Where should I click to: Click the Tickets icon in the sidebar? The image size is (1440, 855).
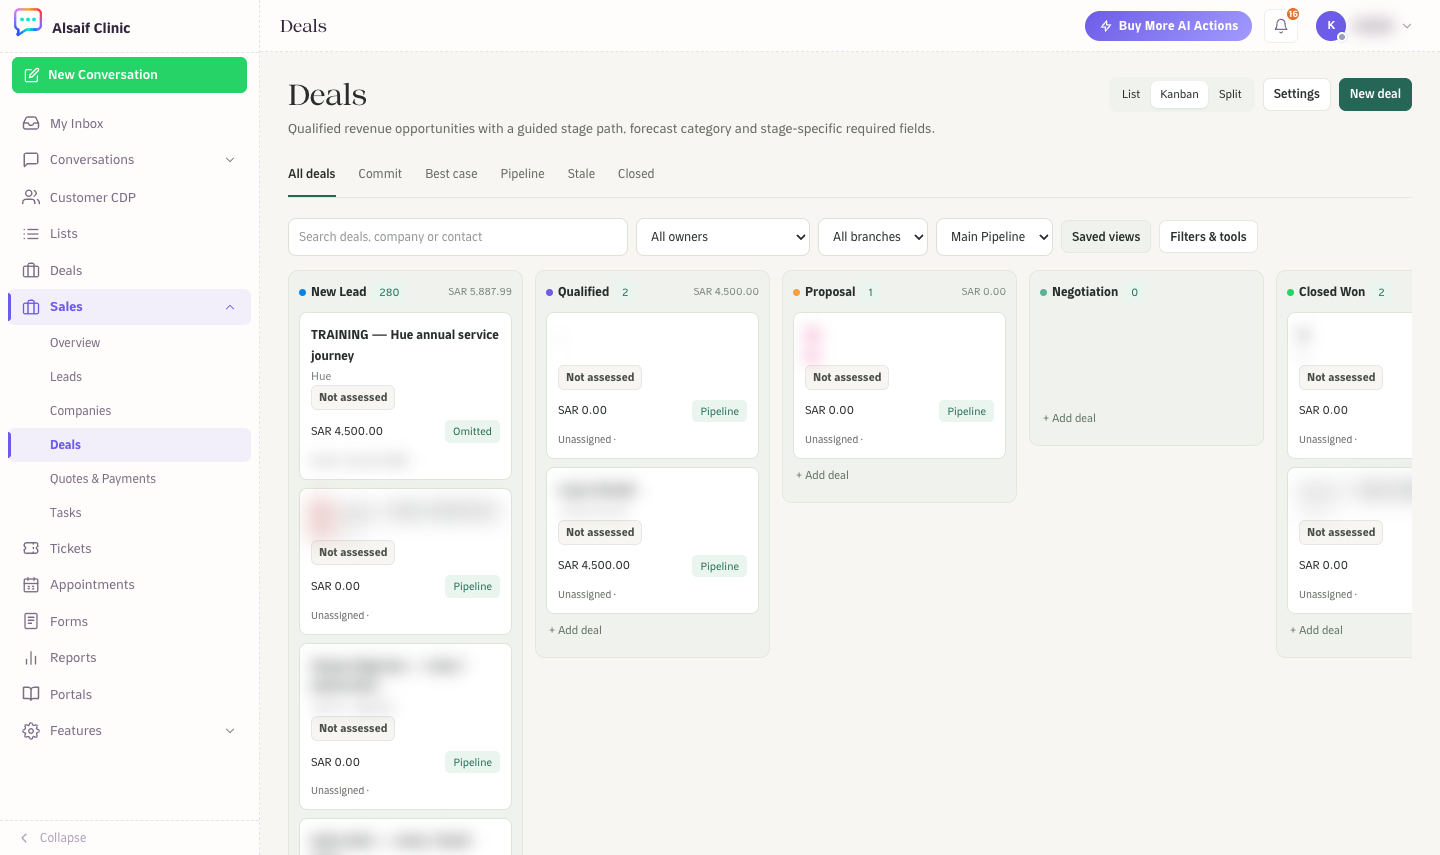click(31, 549)
